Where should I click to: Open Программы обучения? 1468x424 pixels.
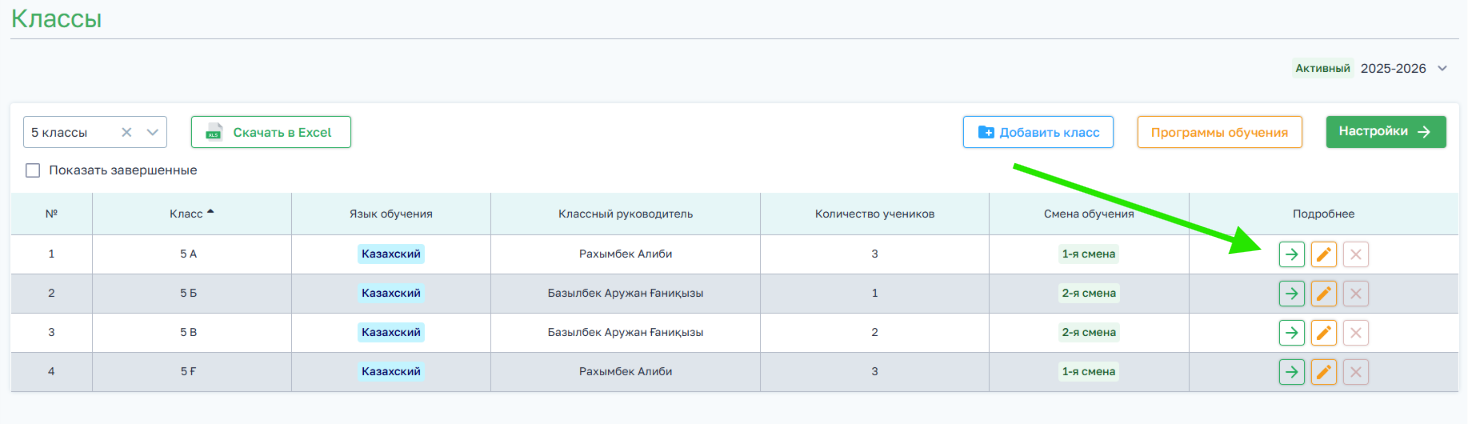pos(1219,132)
